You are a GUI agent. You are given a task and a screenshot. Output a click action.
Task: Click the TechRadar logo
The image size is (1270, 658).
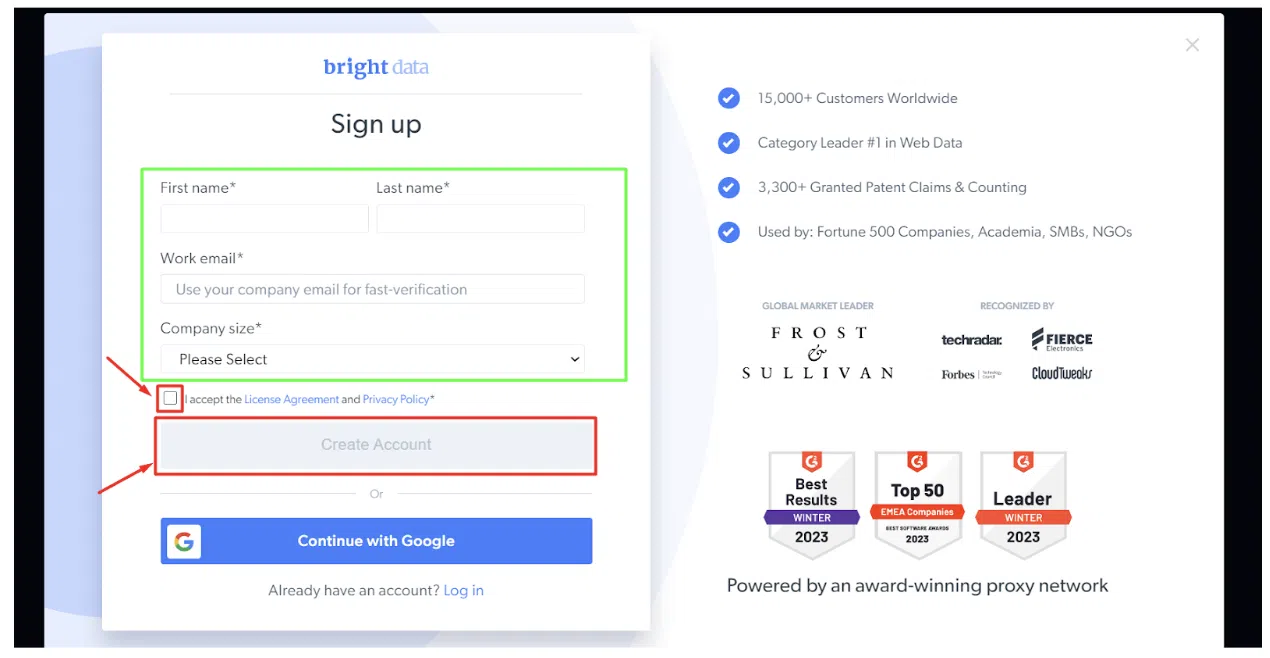[971, 340]
